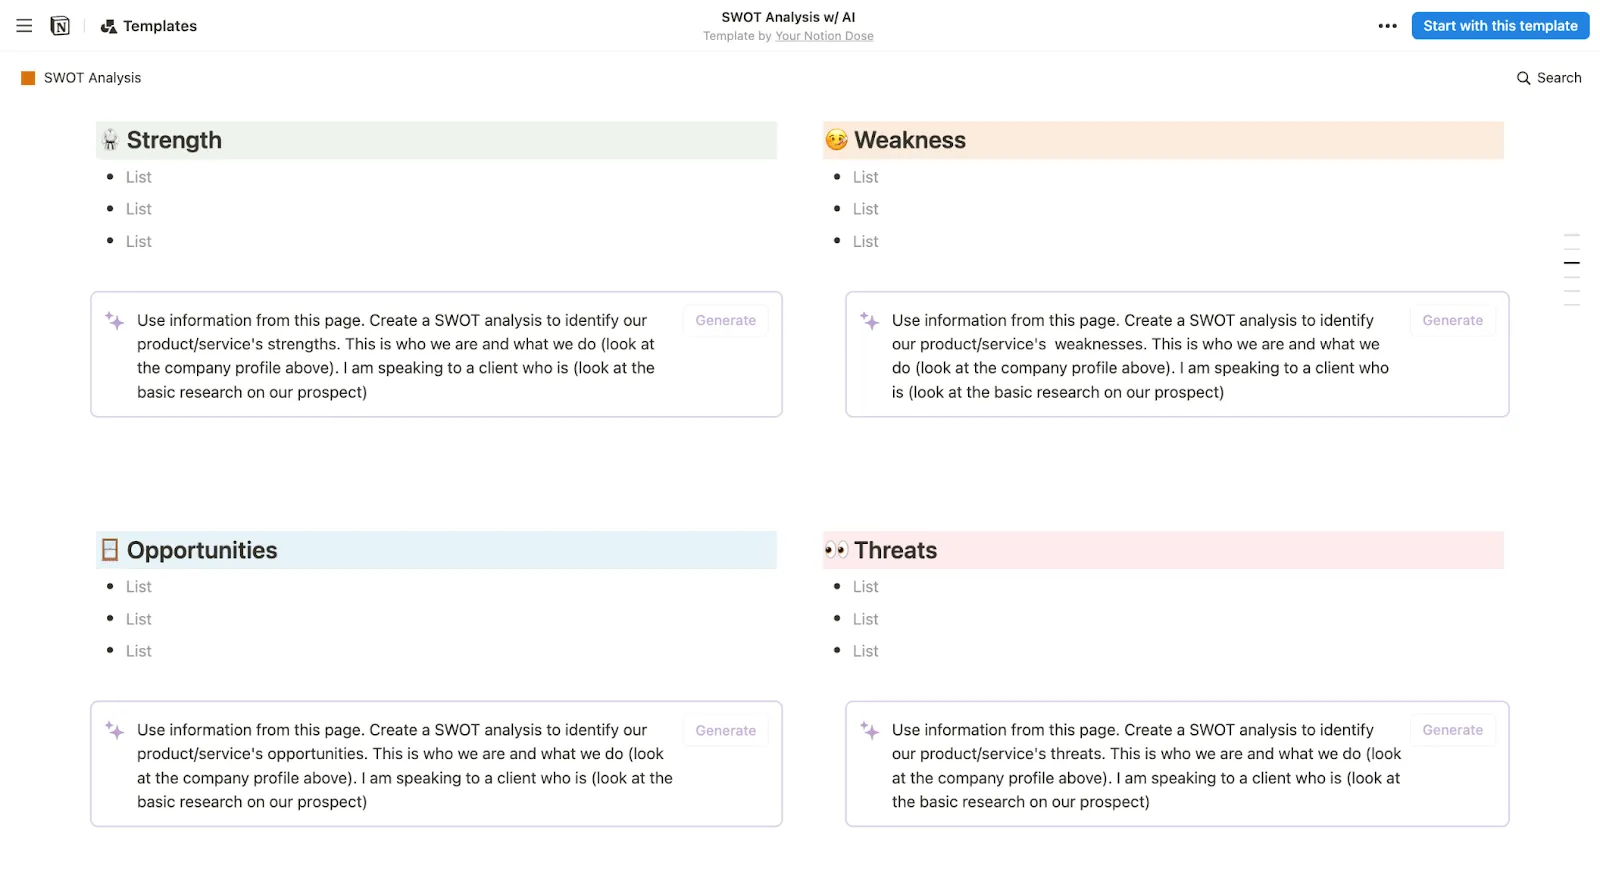This screenshot has width=1600, height=888.
Task: Click the AI sparkle icon in threats prompt
Action: pos(870,731)
